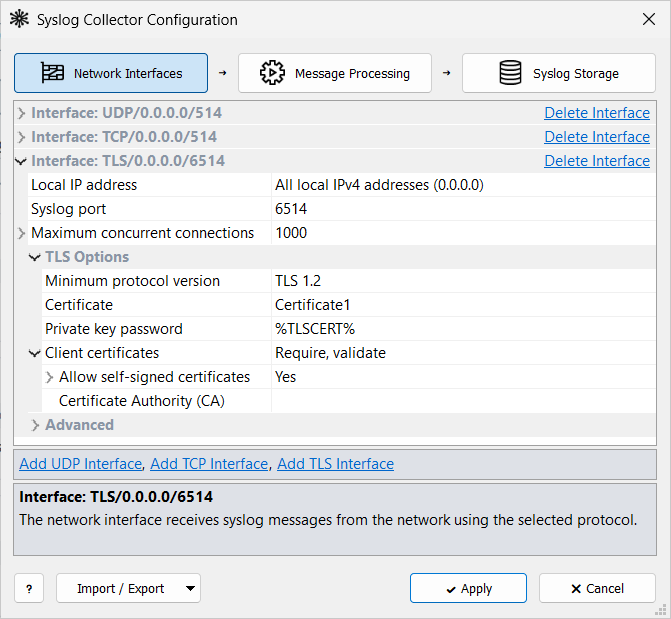671x619 pixels.
Task: Select the Certificate label row
Action: 79,305
